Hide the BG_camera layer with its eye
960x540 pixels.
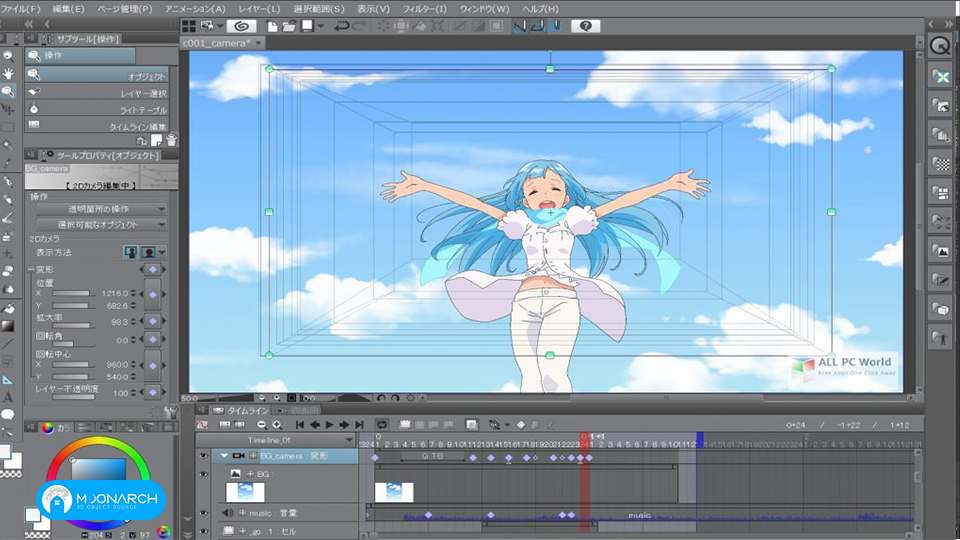pos(203,456)
